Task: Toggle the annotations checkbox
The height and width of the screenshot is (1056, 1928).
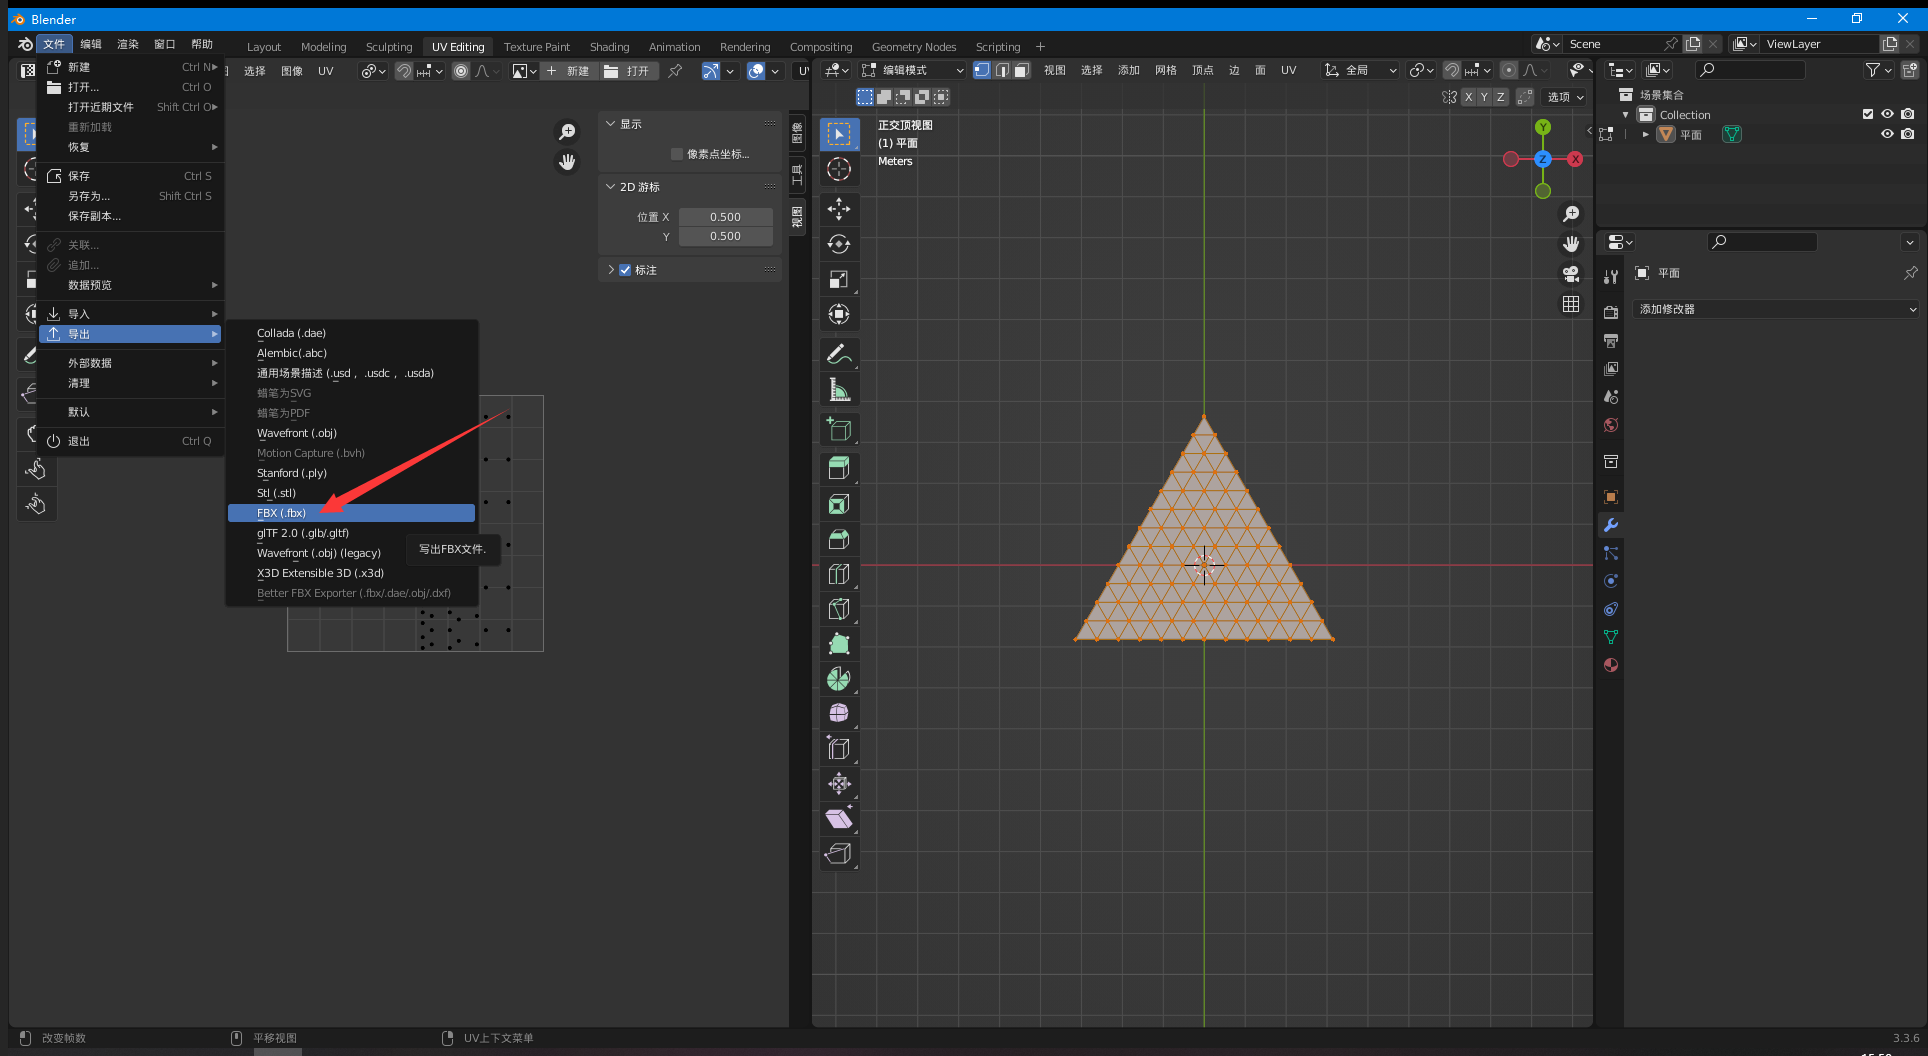Action: 625,270
